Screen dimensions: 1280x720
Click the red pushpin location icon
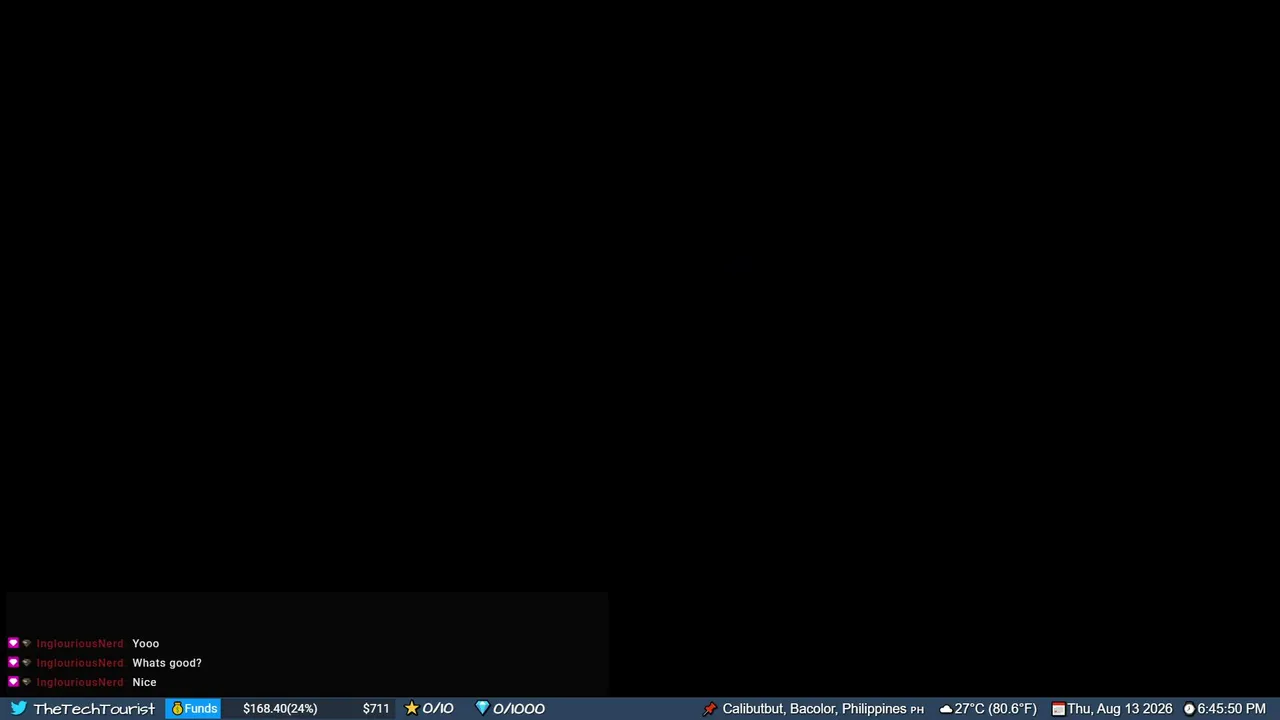(x=710, y=709)
